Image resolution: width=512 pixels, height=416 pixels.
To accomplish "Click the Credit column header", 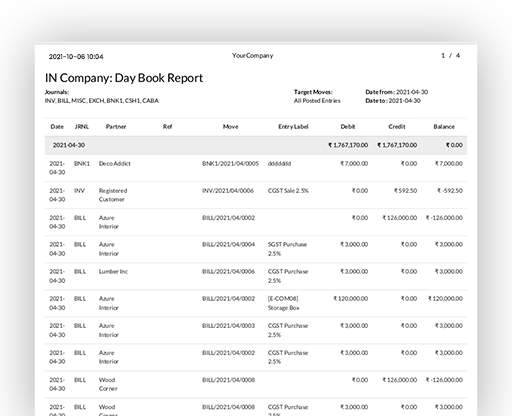I will (x=397, y=127).
